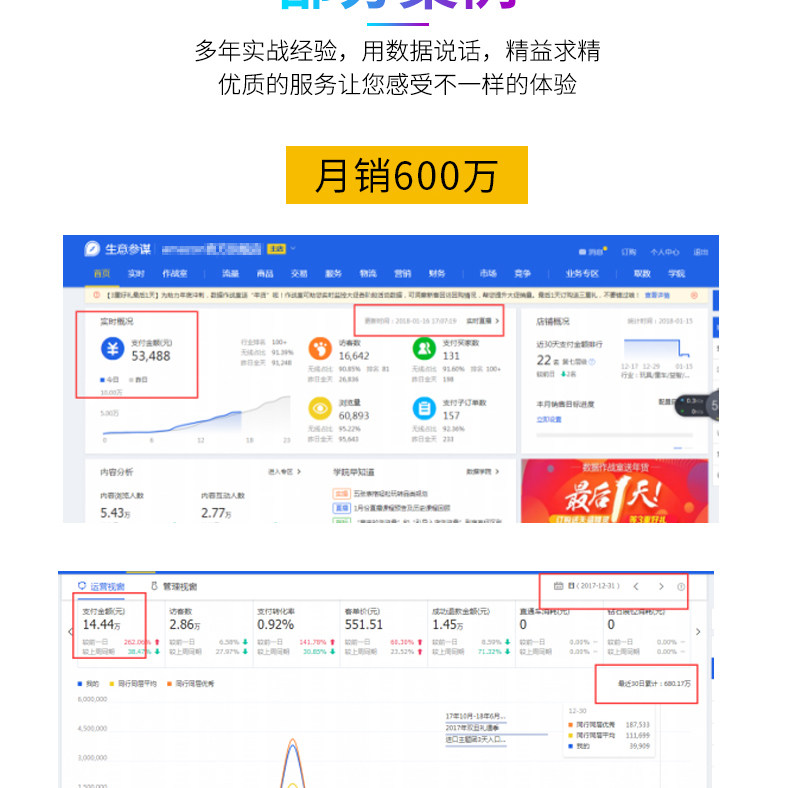The image size is (790, 788).
Task: Click the 内容浏览人数 5.43万 value
Action: (115, 513)
